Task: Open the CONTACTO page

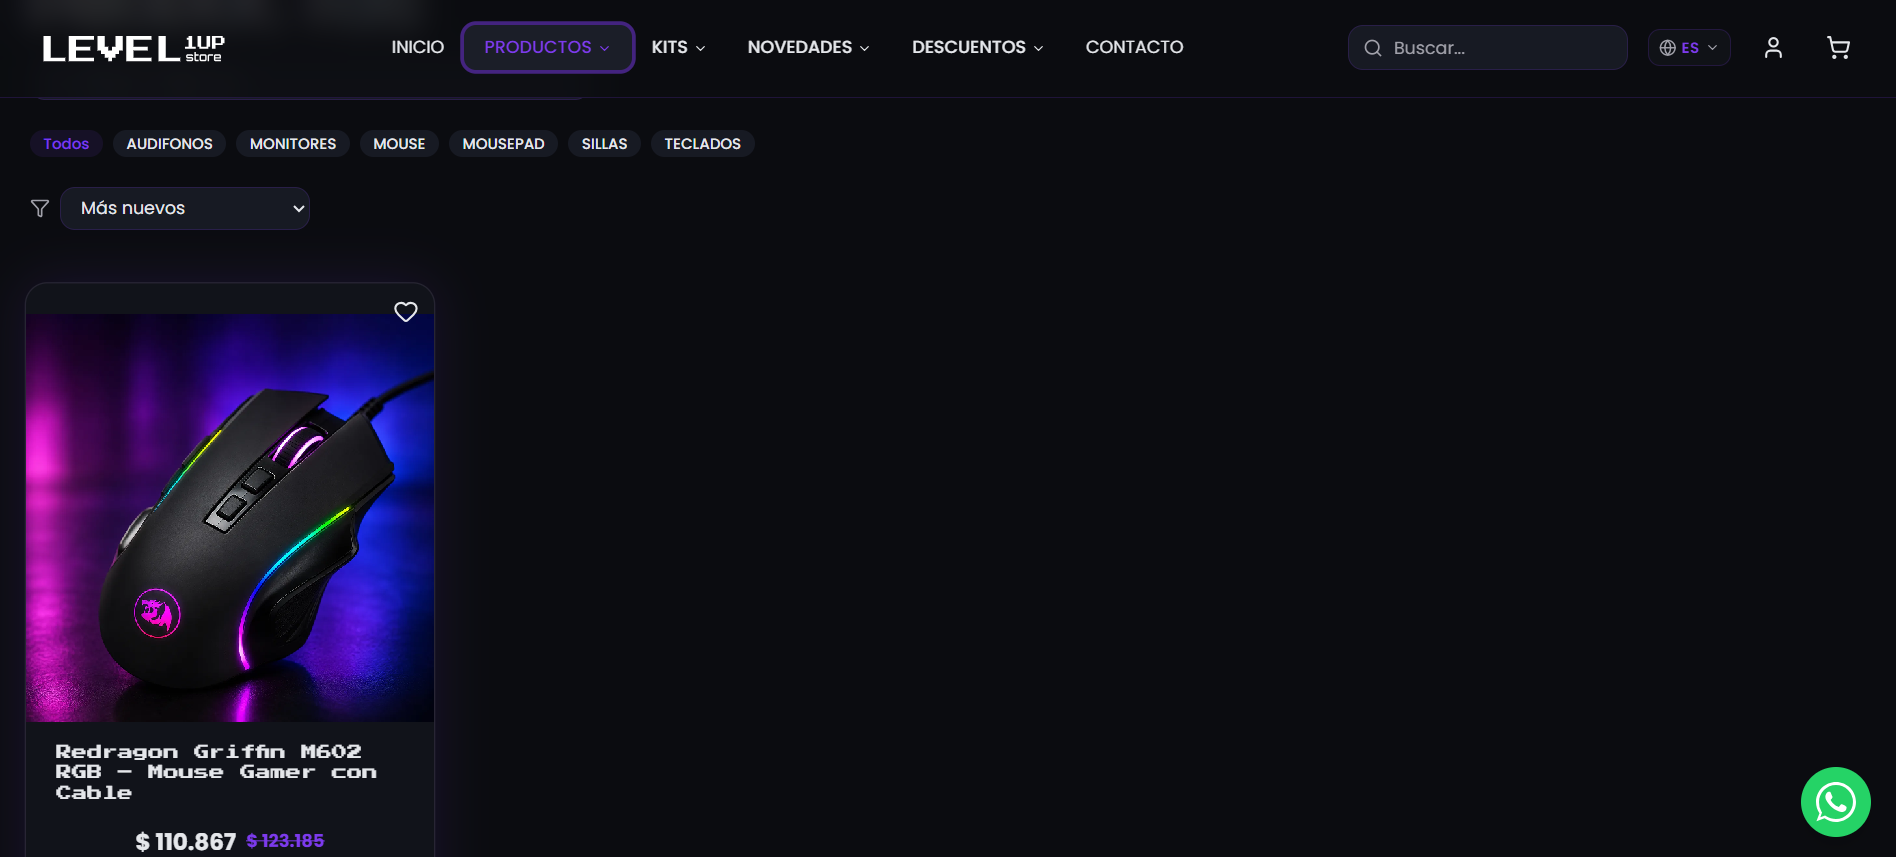Action: 1134,47
